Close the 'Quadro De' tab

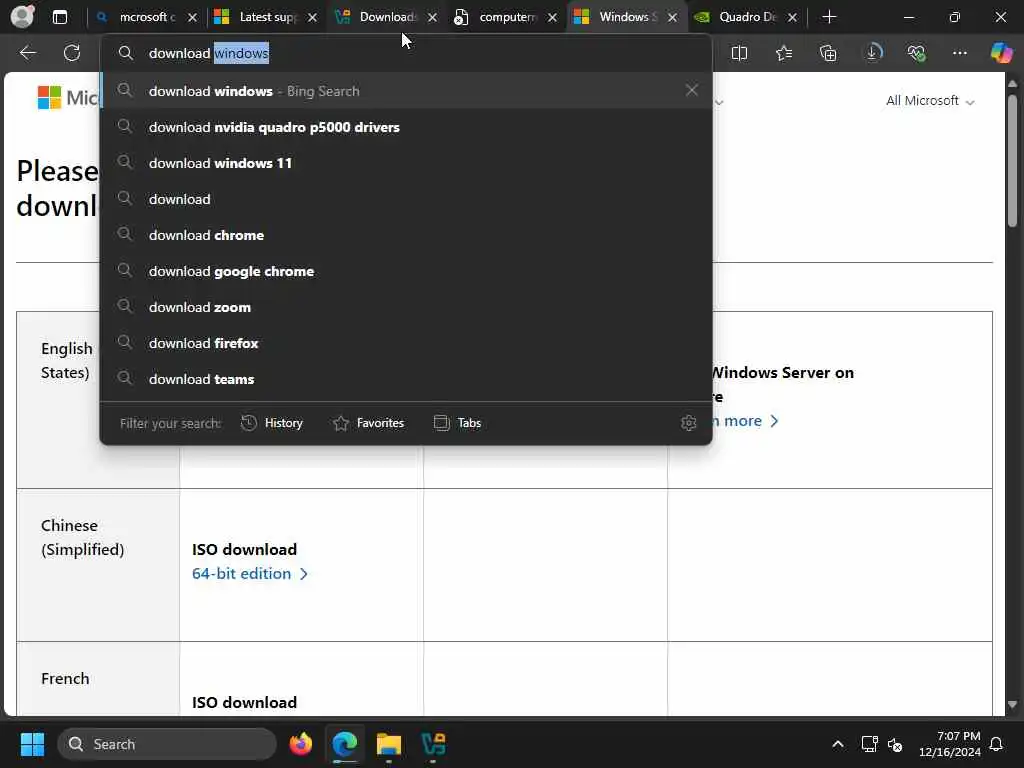[x=792, y=18]
